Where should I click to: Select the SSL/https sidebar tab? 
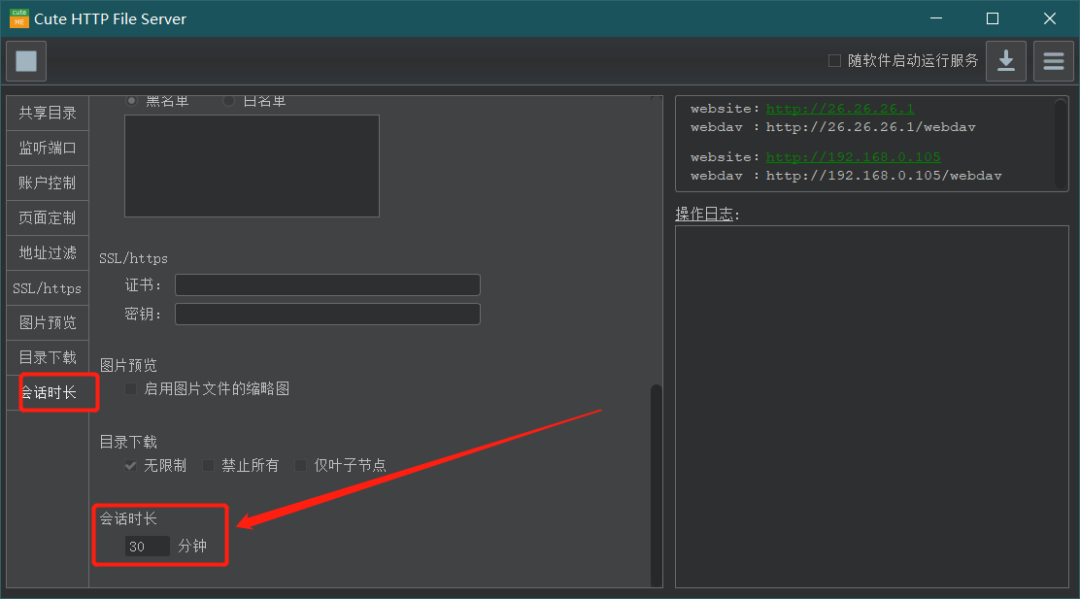click(x=48, y=288)
